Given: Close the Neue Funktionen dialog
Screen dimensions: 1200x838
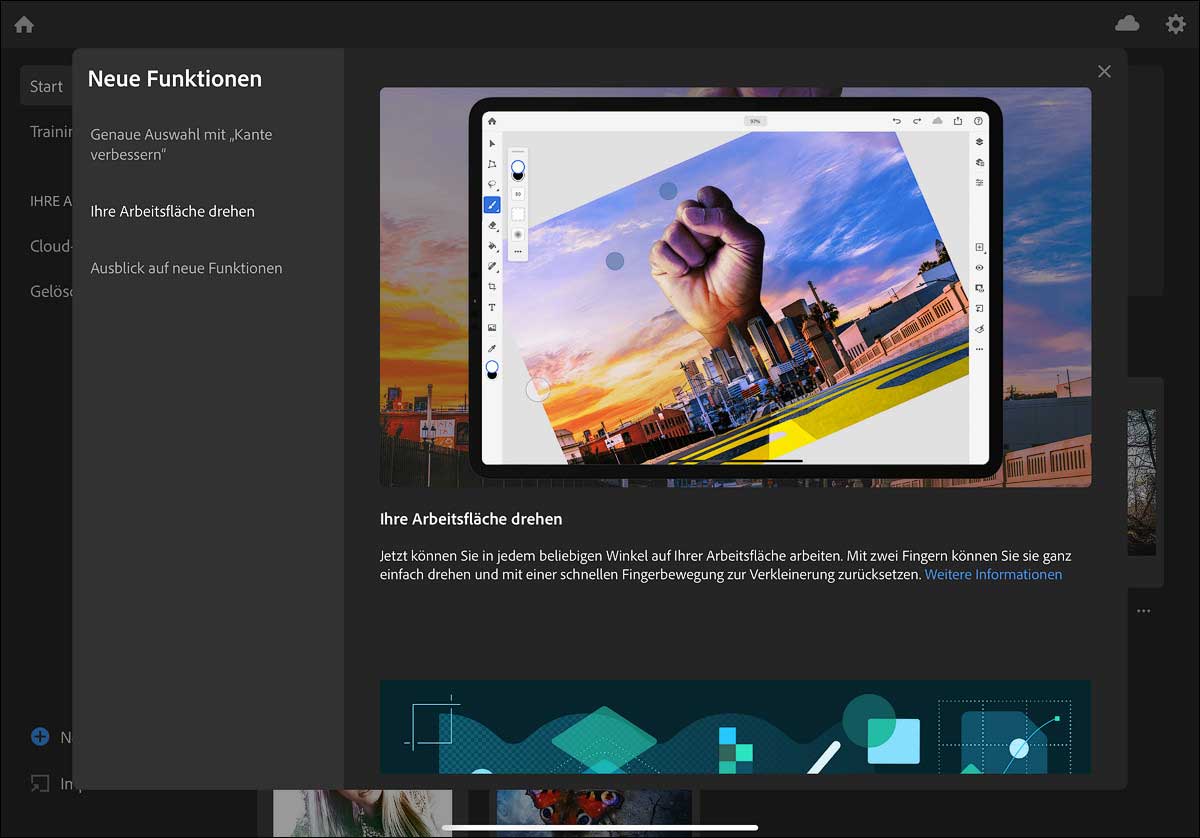Looking at the screenshot, I should pos(1104,71).
